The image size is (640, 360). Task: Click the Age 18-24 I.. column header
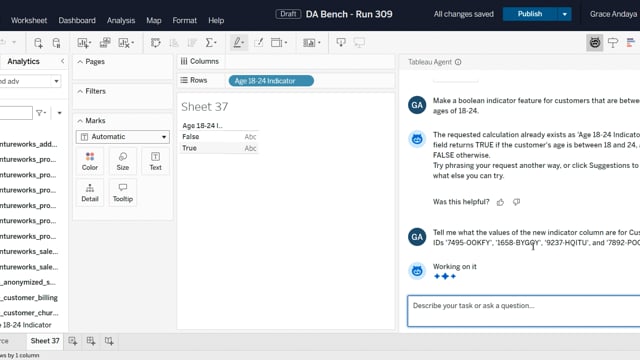tap(202, 125)
